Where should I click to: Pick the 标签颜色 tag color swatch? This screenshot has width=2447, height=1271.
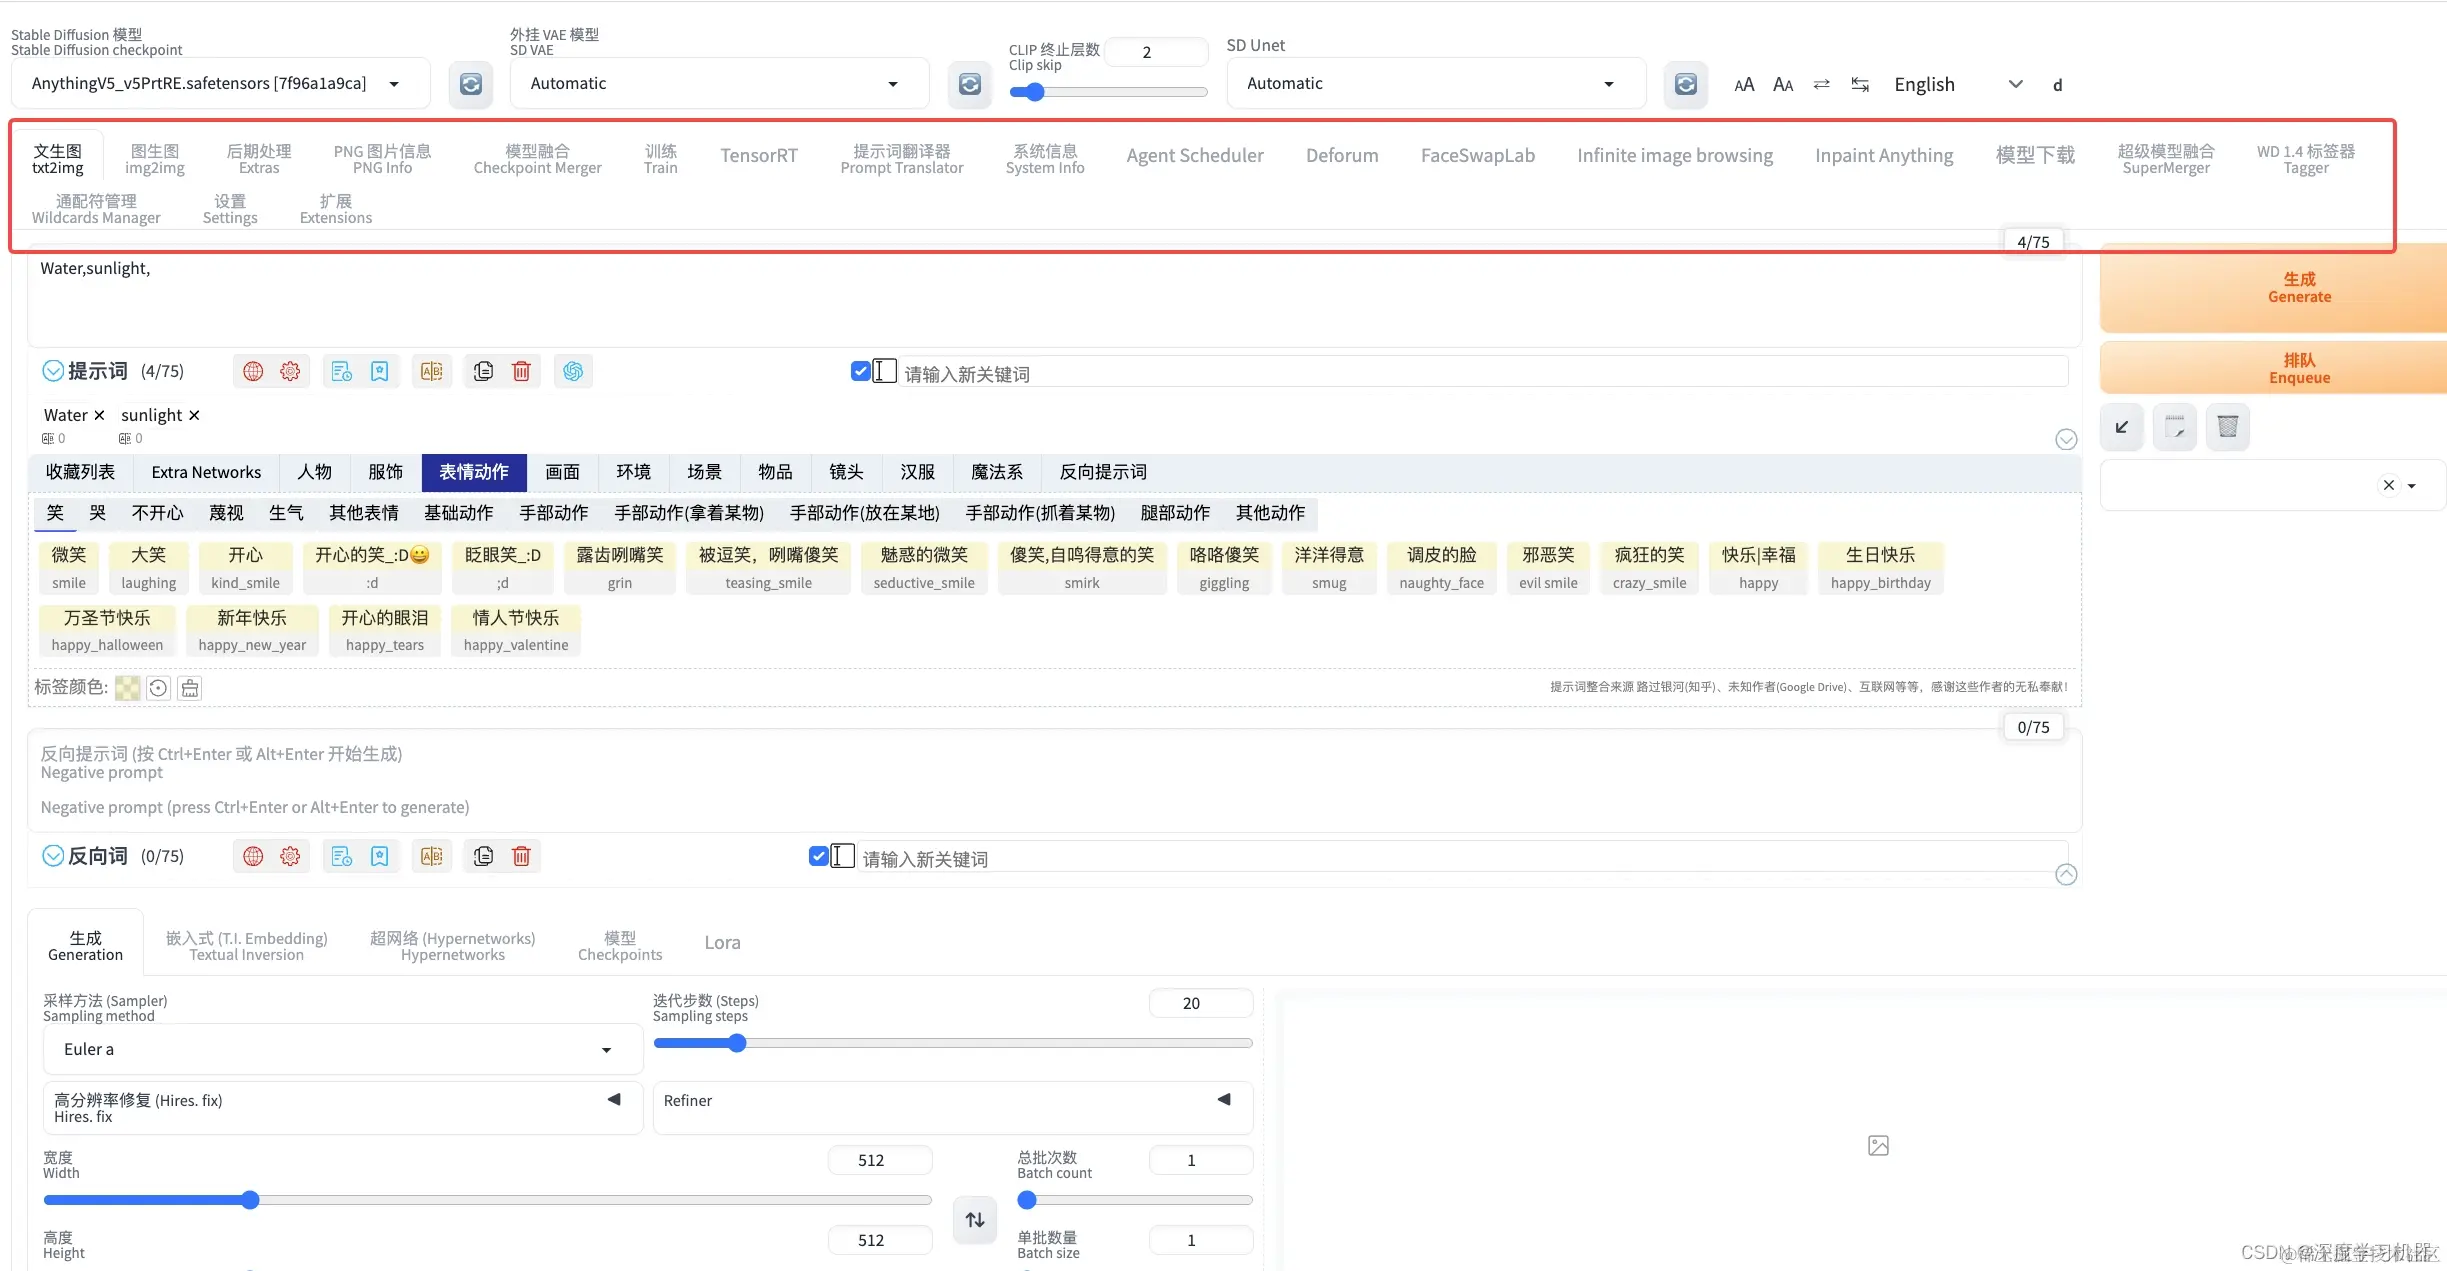pyautogui.click(x=127, y=688)
